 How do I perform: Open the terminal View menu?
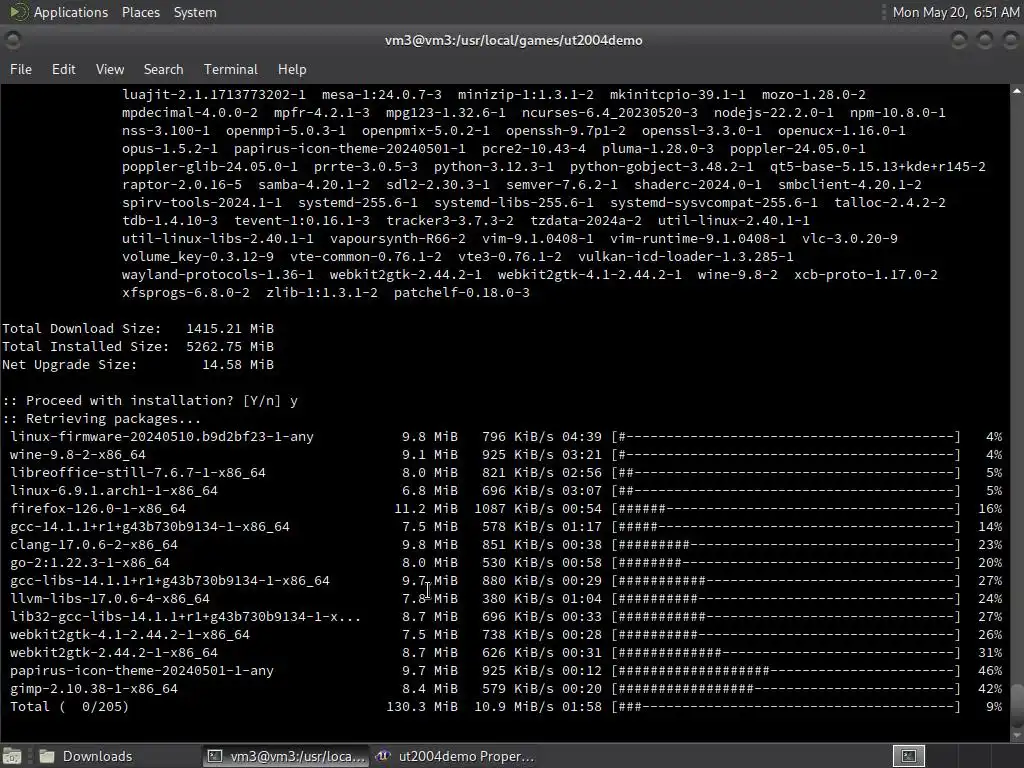coord(110,69)
